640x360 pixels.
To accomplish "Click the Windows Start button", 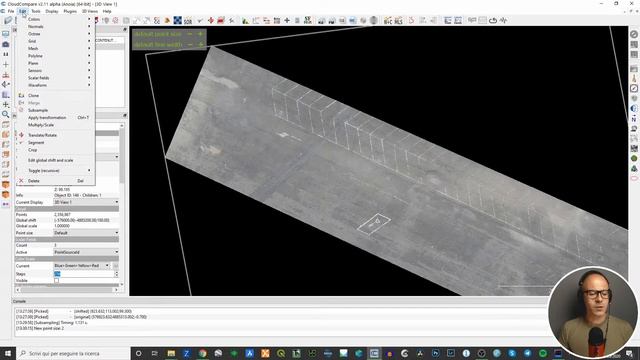I will click(7, 353).
